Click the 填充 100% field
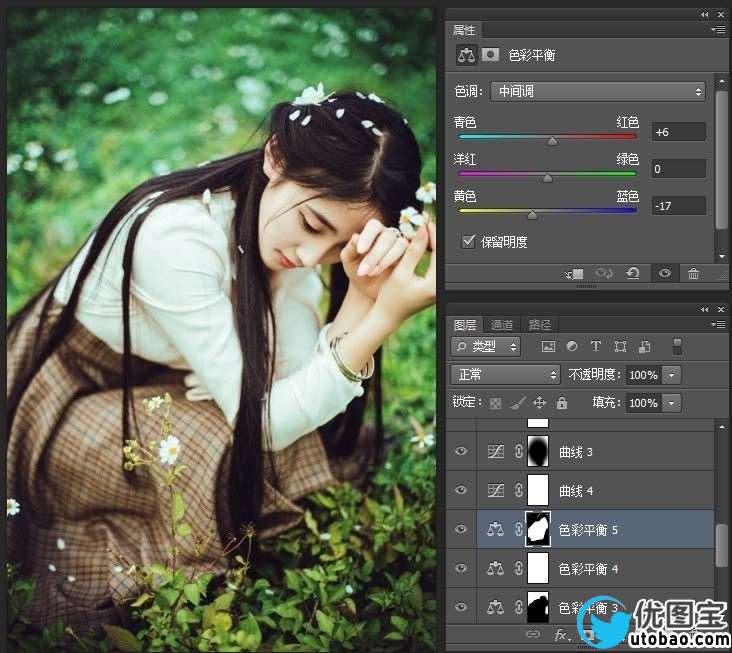 (643, 403)
